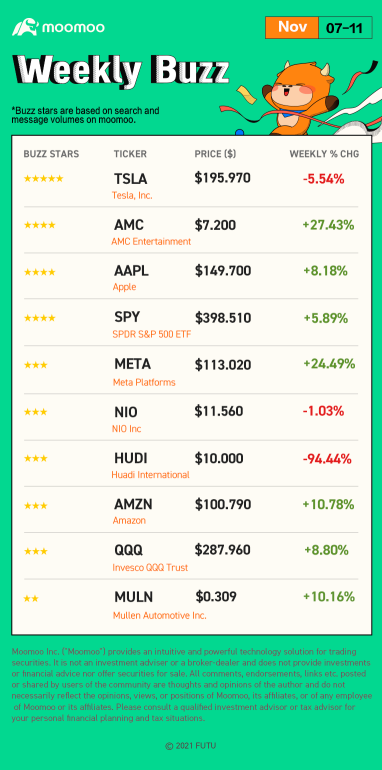Click the orange bull mascot illustration

tap(299, 98)
